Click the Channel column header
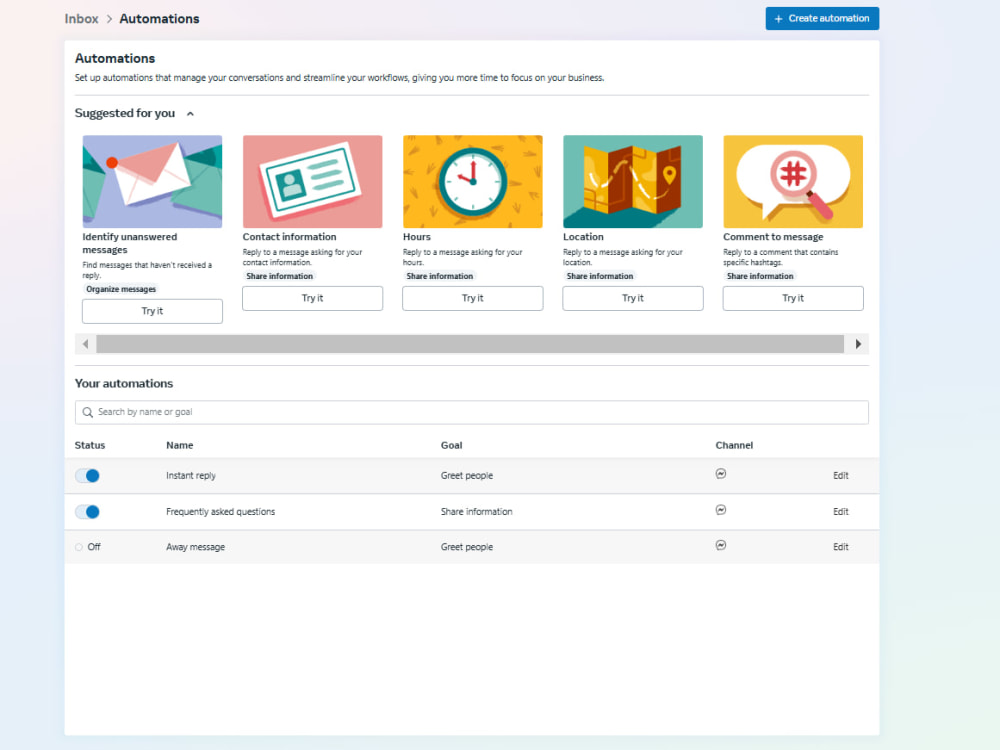 coord(734,445)
